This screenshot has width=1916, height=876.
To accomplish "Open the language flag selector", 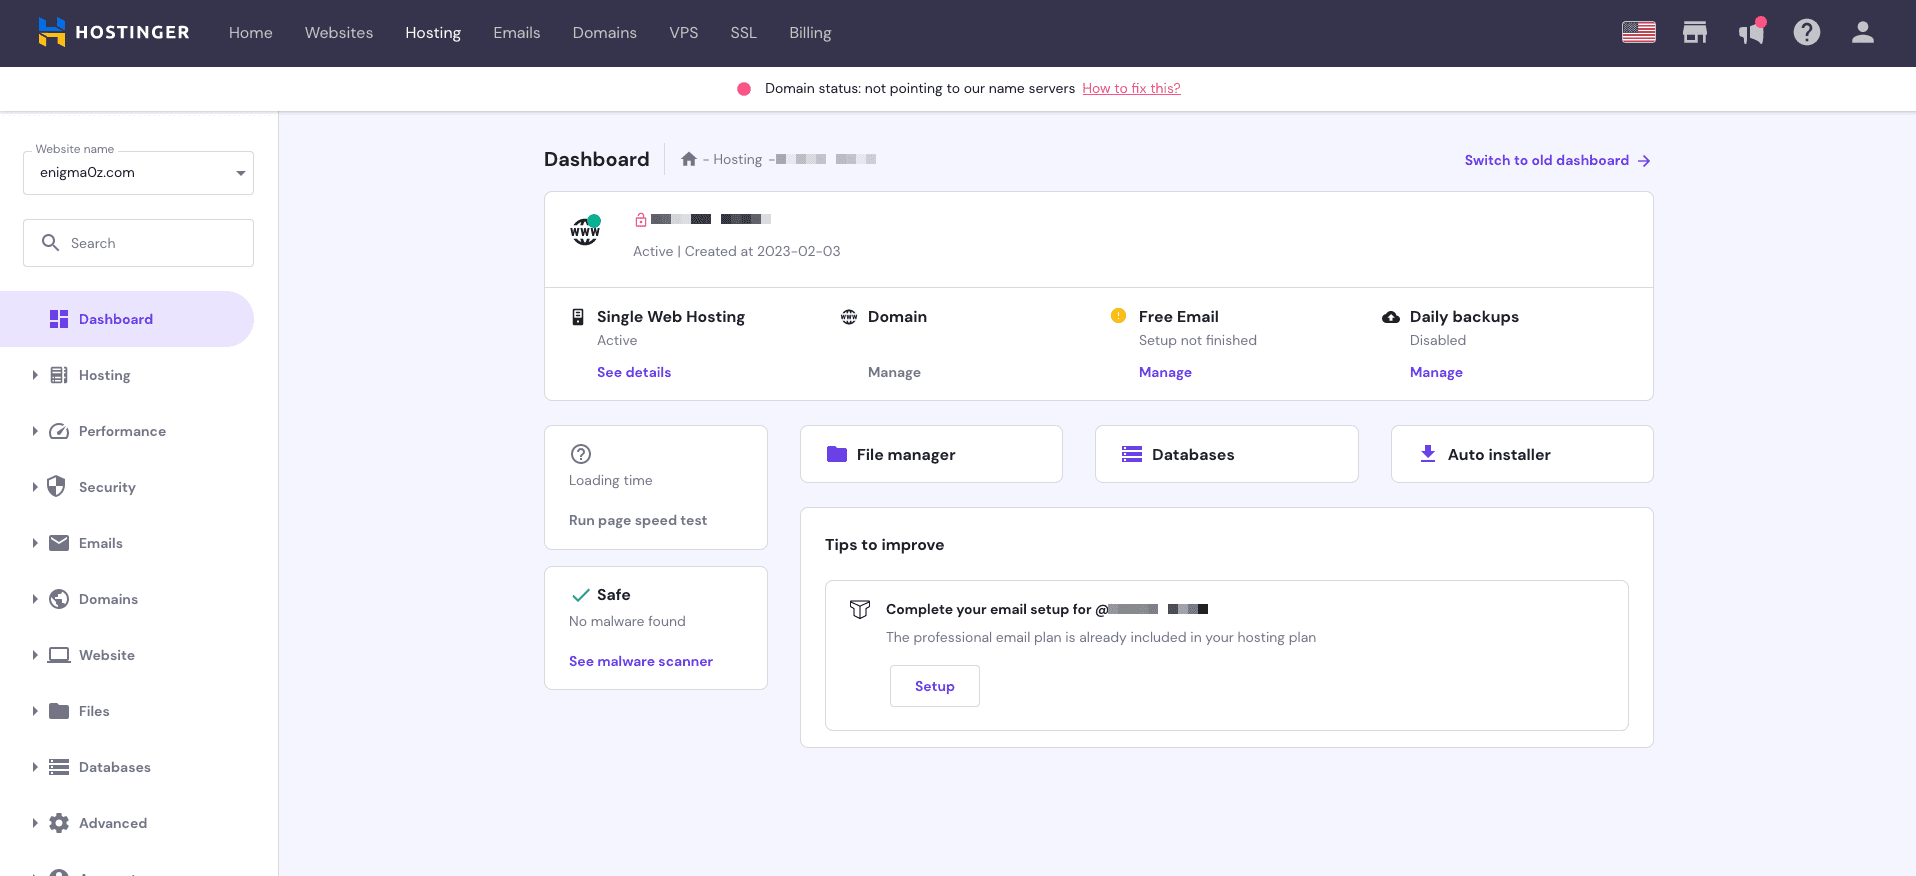I will point(1638,32).
